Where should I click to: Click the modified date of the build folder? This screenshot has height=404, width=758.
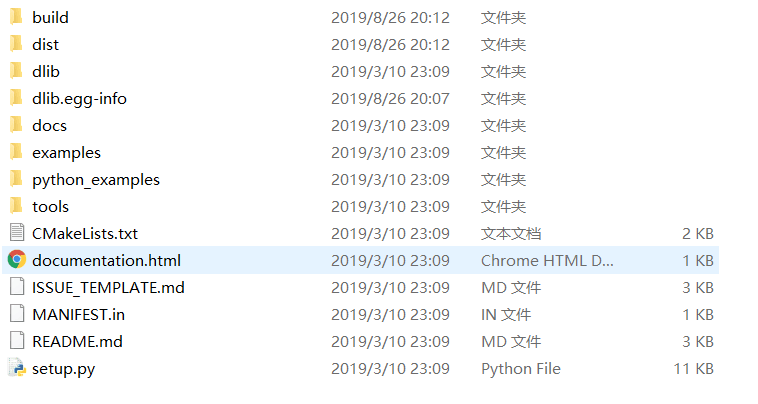point(390,17)
